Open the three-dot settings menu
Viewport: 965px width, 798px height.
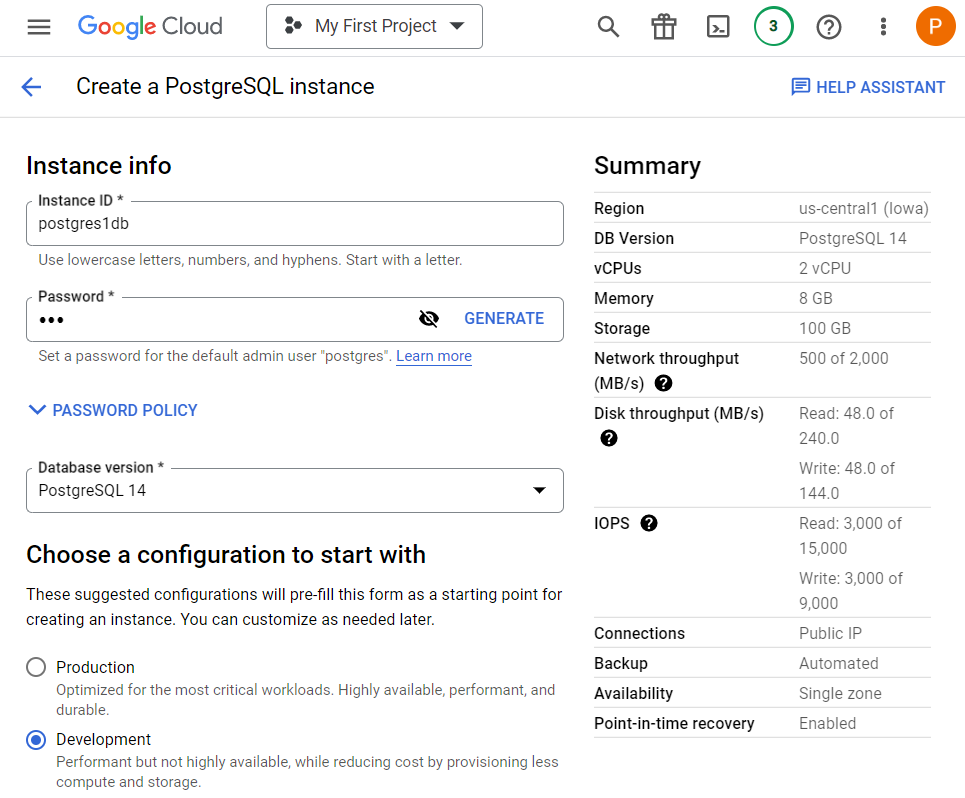pos(883,26)
